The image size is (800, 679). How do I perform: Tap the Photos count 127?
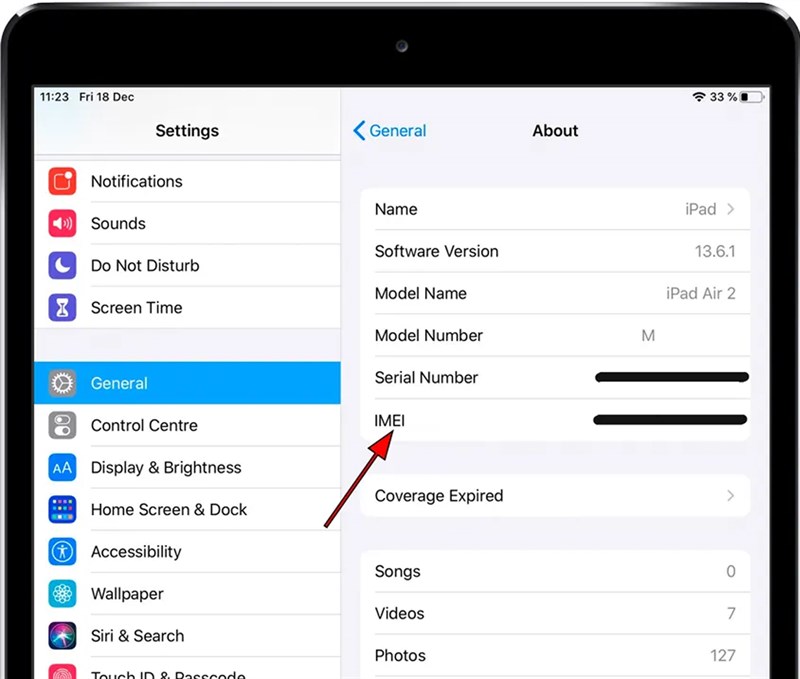[722, 656]
